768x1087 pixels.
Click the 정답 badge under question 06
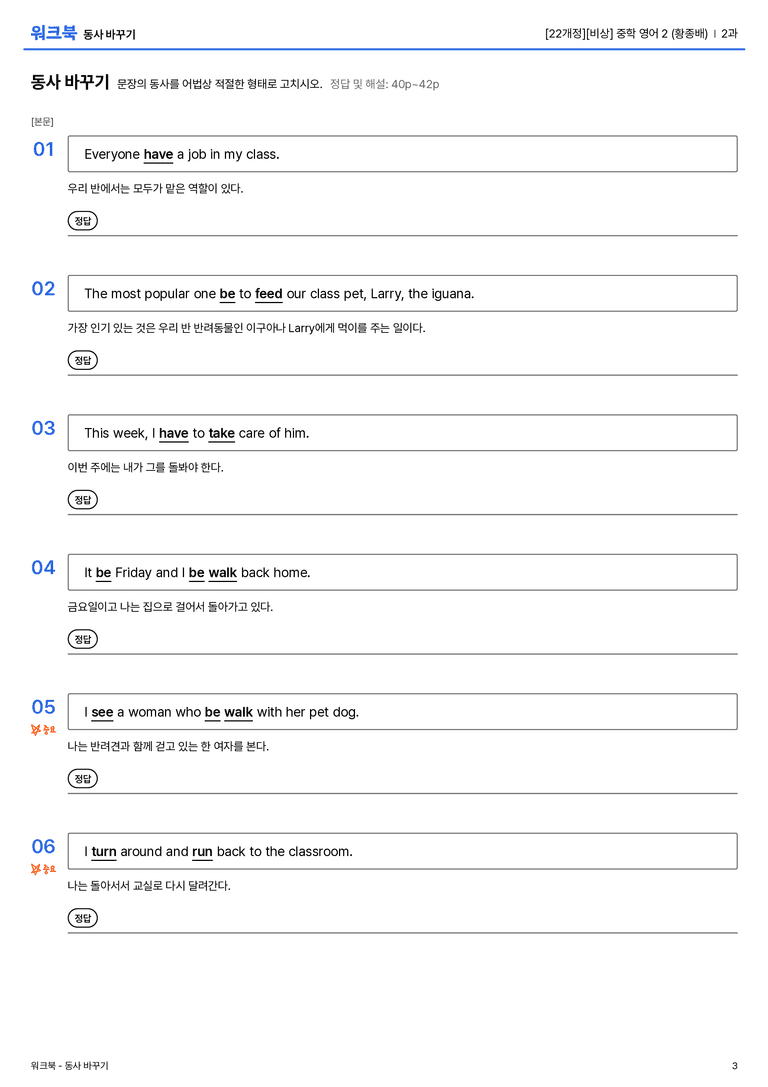pyautogui.click(x=82, y=918)
